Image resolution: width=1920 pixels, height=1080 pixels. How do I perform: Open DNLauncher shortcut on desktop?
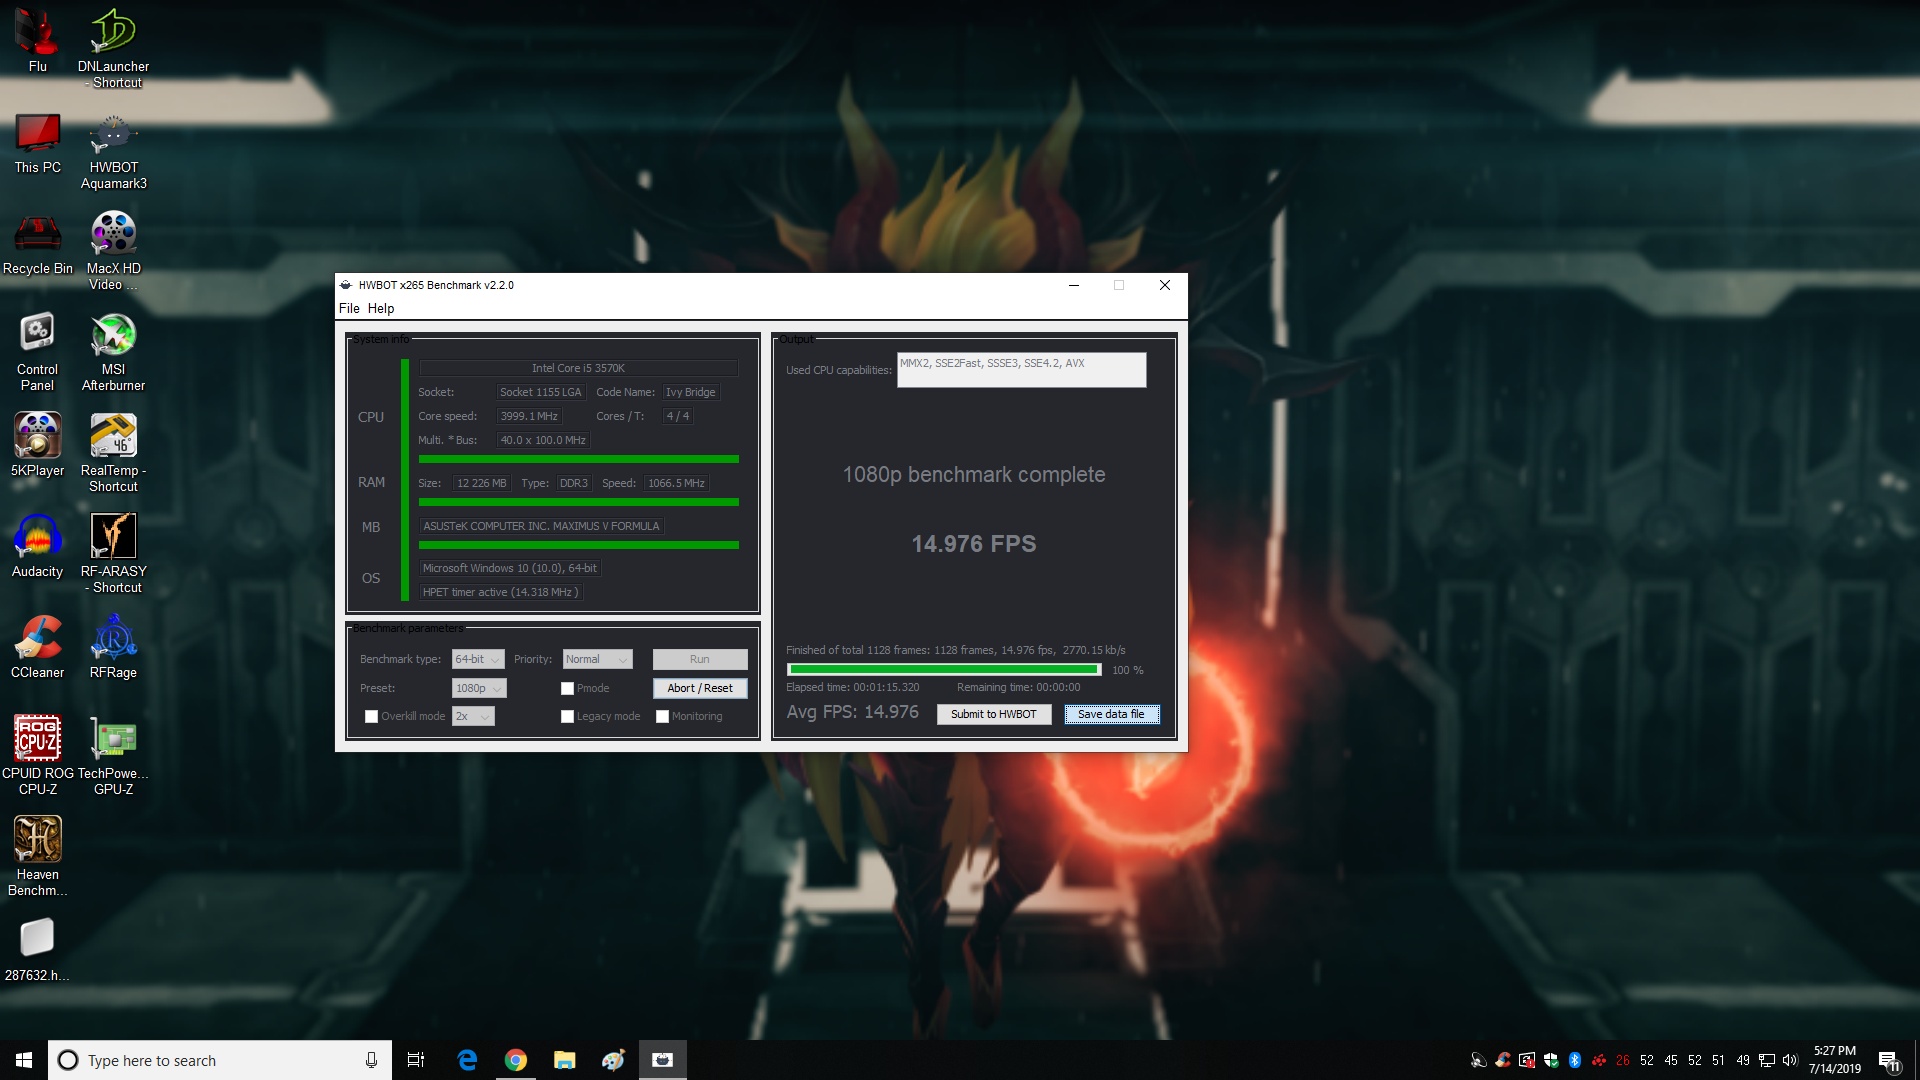coord(113,47)
